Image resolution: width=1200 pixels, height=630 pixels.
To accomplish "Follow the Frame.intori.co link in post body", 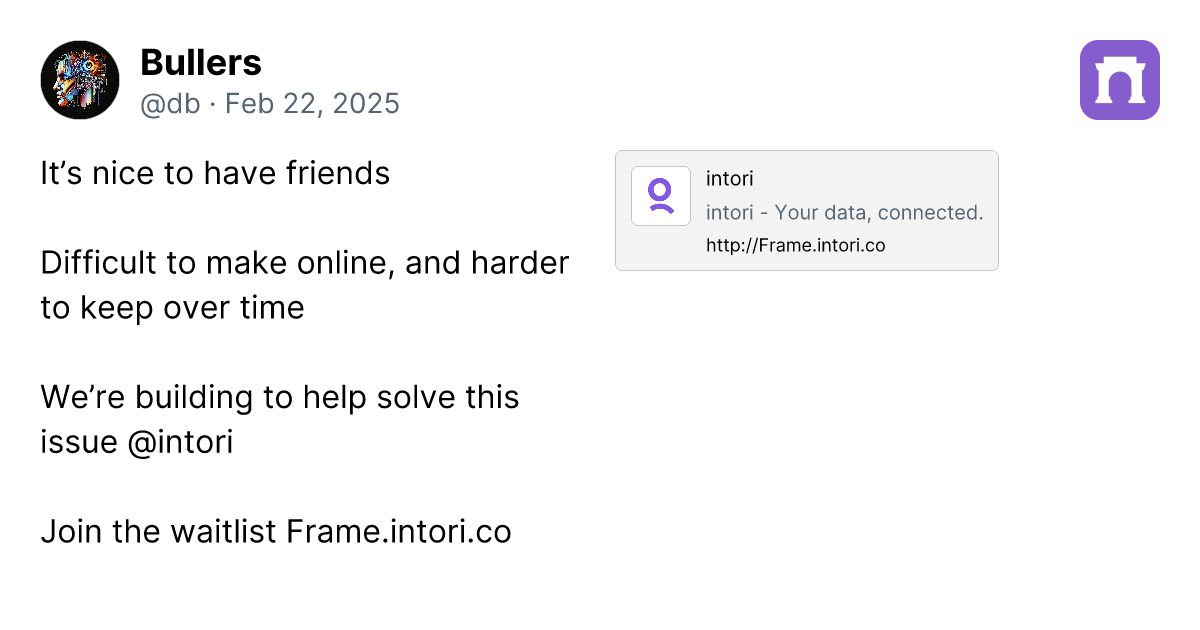I will pos(399,531).
